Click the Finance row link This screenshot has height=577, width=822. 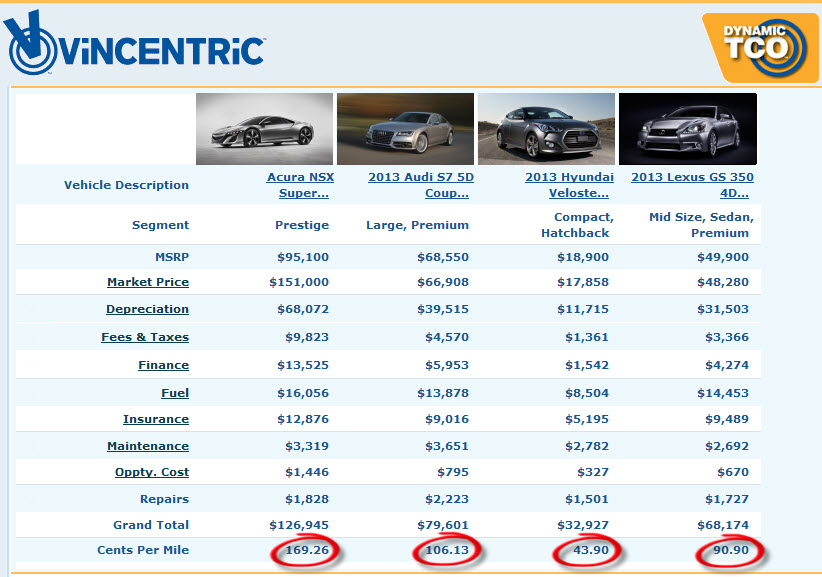[164, 365]
